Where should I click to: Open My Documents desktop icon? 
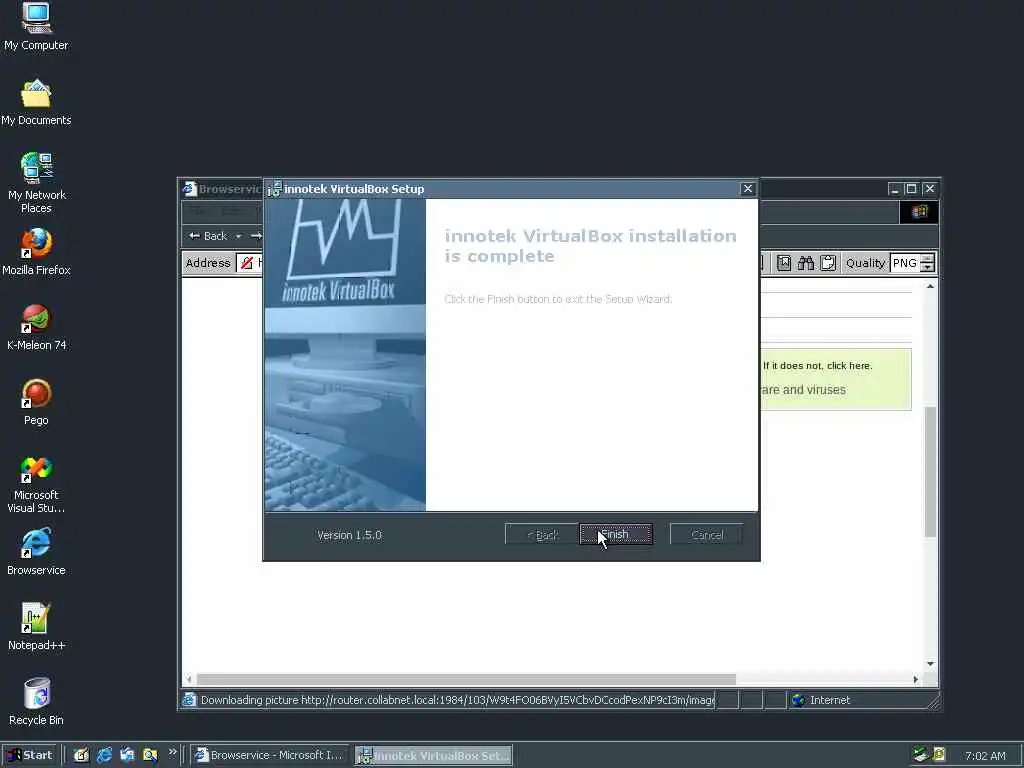pyautogui.click(x=36, y=103)
